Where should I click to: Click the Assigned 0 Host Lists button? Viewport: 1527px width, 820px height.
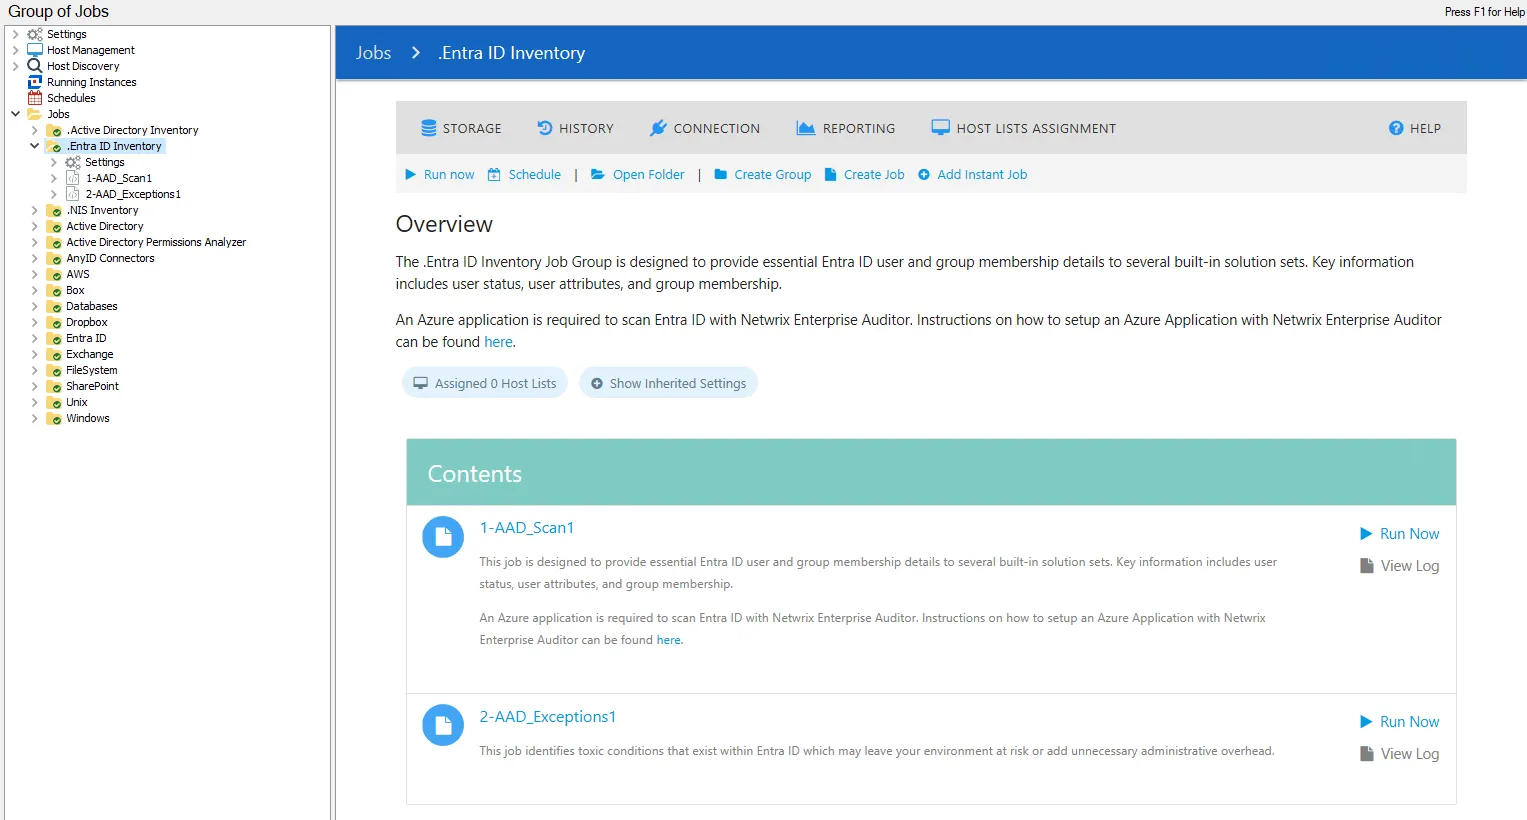pyautogui.click(x=485, y=383)
